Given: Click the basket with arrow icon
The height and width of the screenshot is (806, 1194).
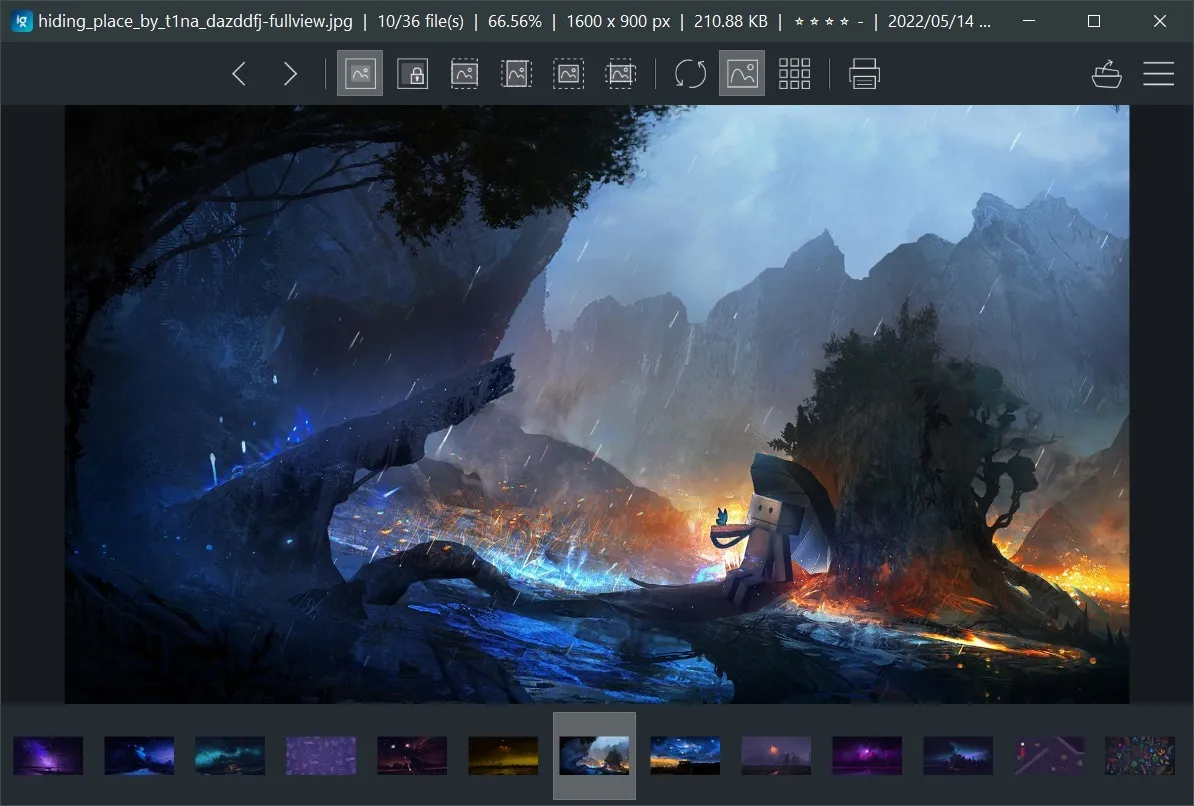Looking at the screenshot, I should pos(1106,74).
